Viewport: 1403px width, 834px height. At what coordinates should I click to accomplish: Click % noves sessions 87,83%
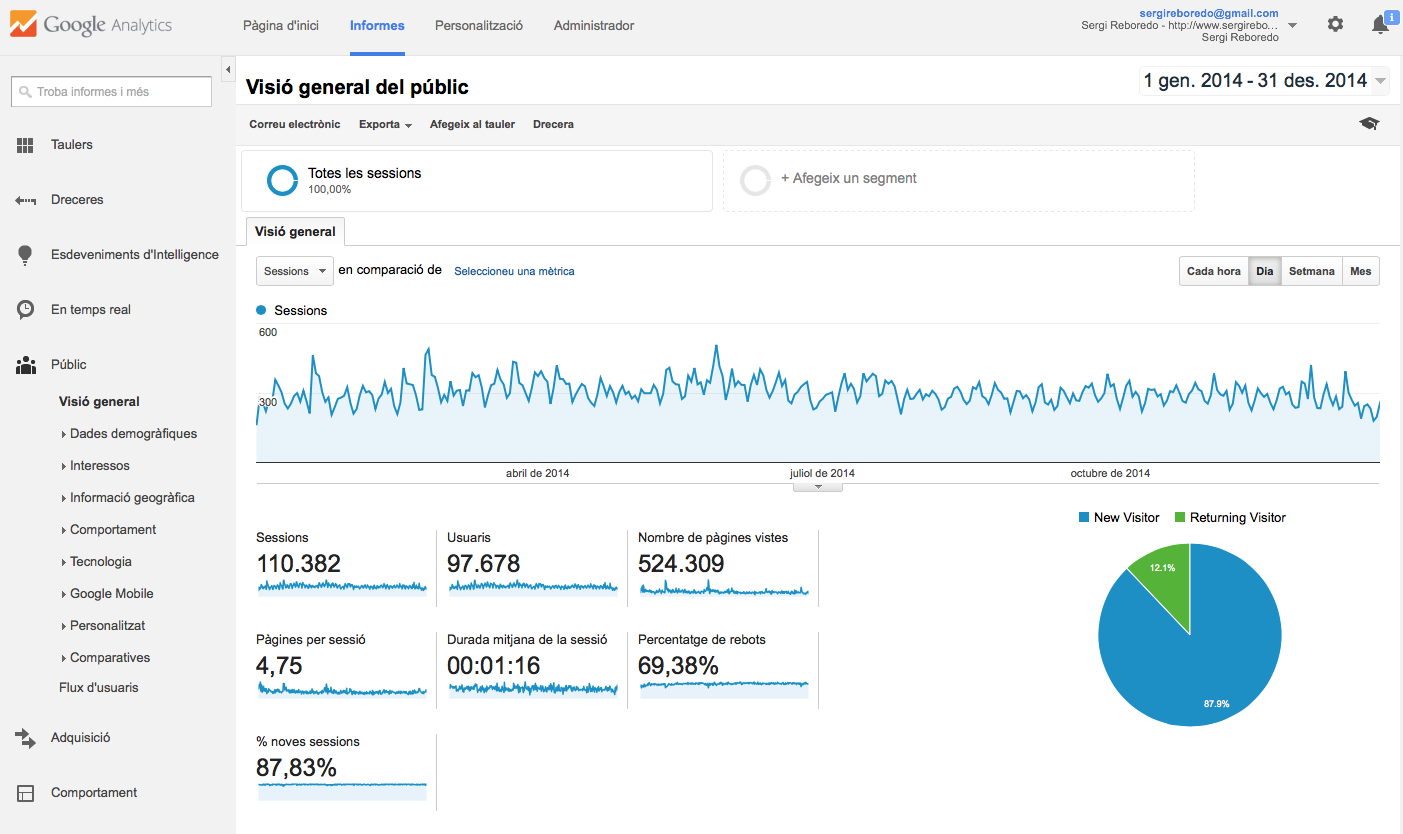(x=342, y=769)
